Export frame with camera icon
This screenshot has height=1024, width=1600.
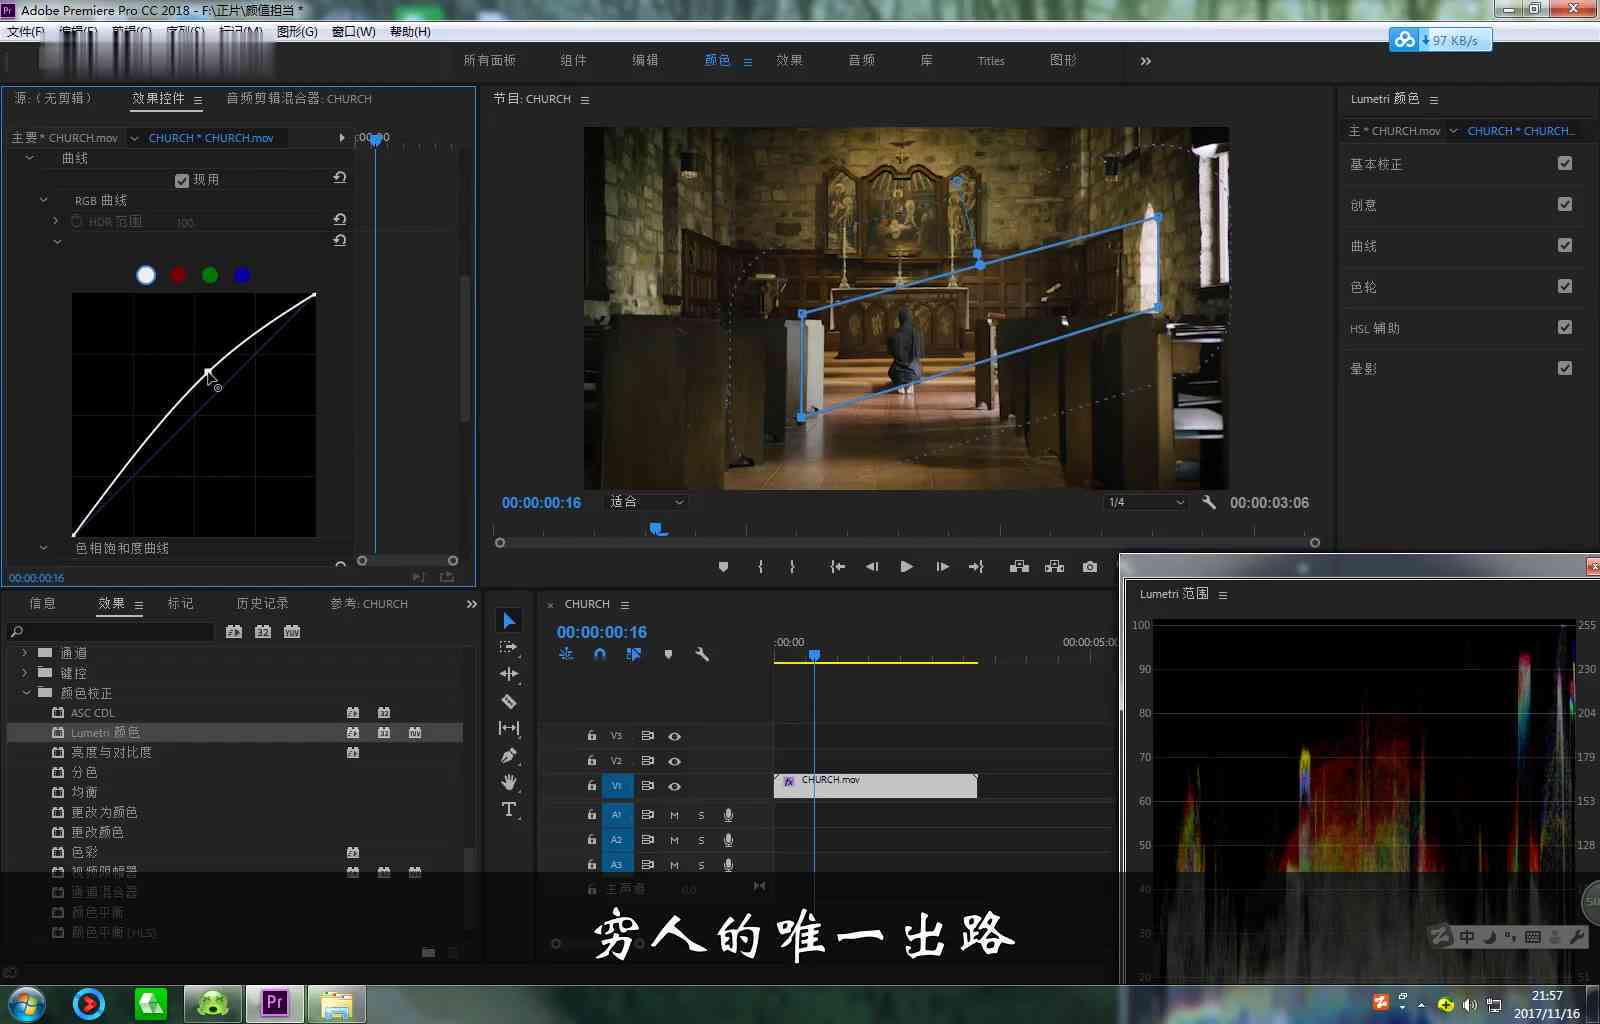(1090, 566)
